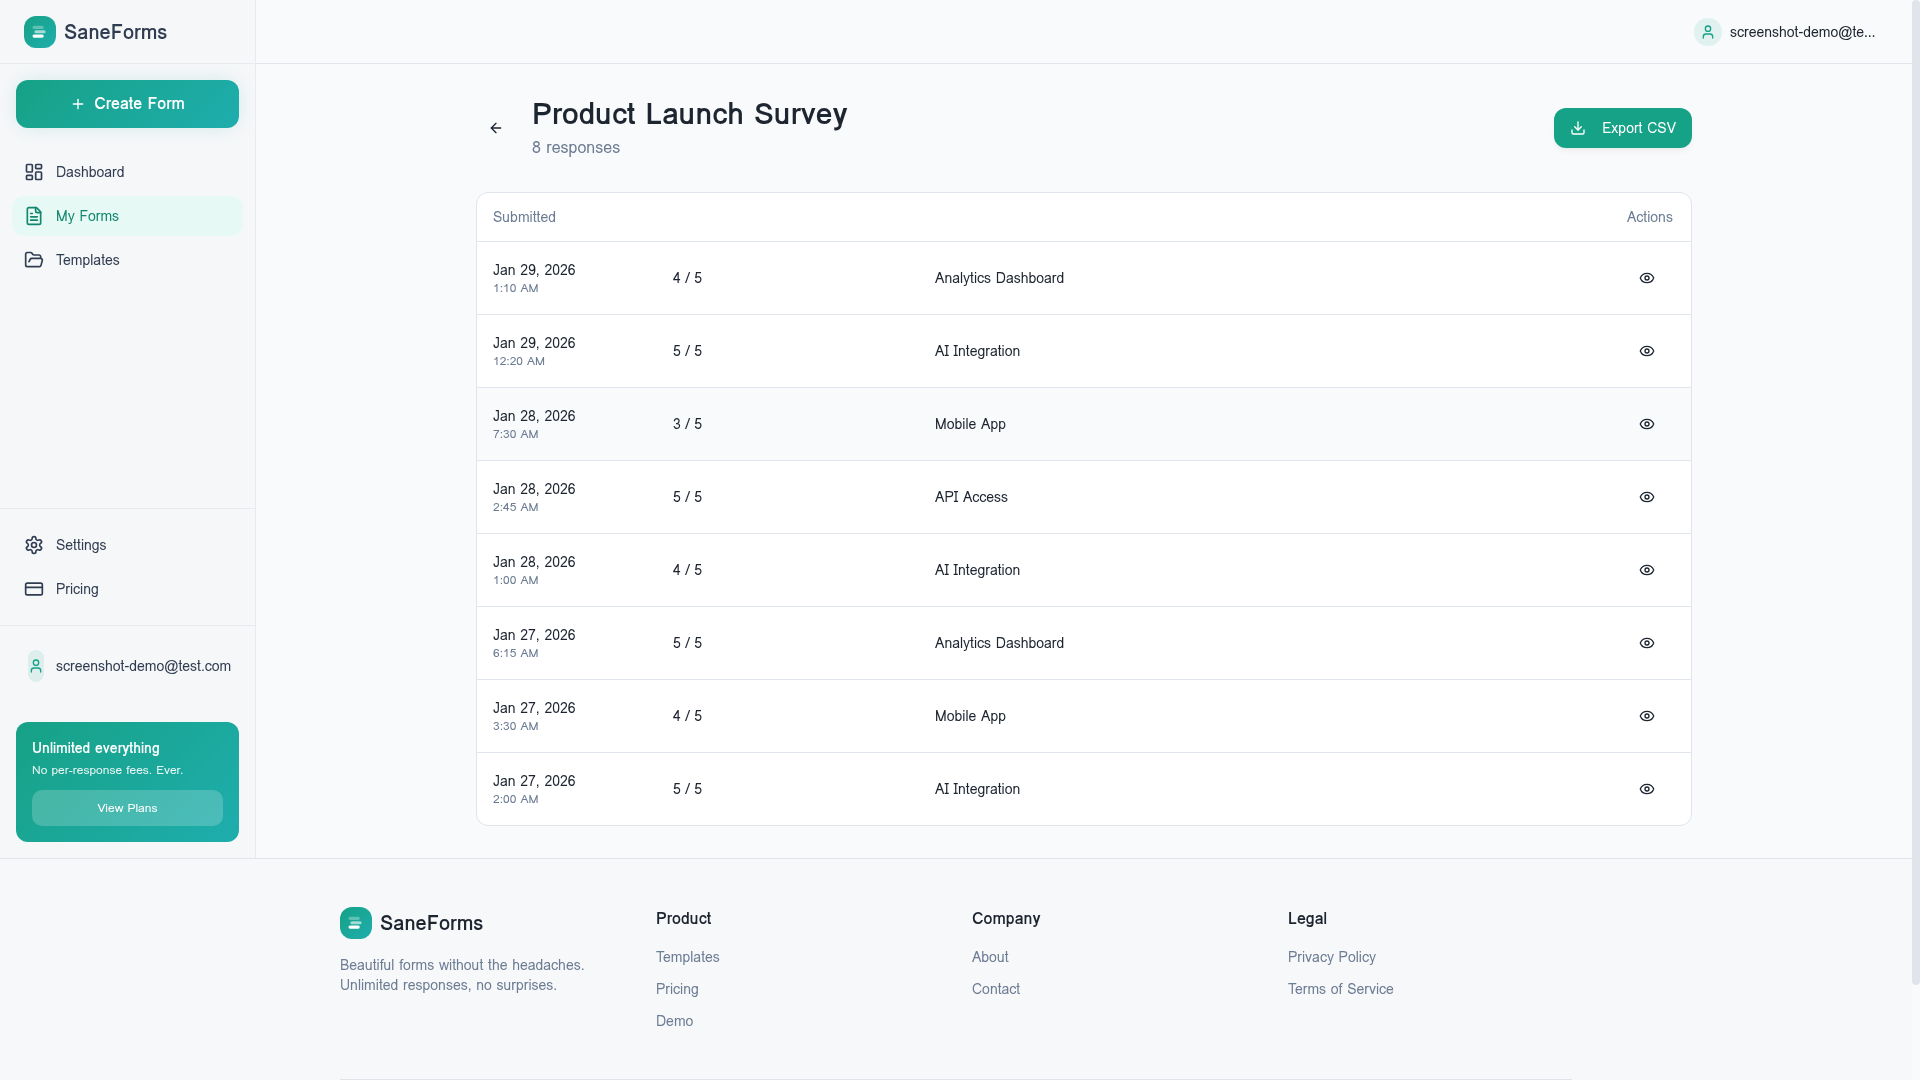Viewport: 1920px width, 1080px height.
Task: Click the Pricing card icon in sidebar
Action: pyautogui.click(x=34, y=589)
